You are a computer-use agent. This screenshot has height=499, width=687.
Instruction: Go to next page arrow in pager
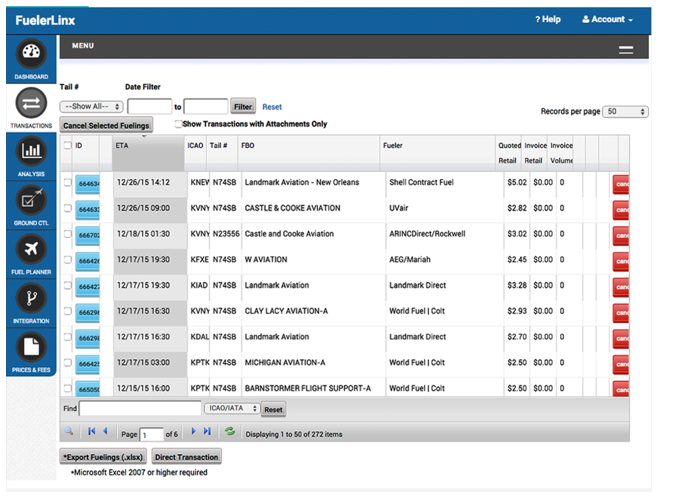click(194, 432)
